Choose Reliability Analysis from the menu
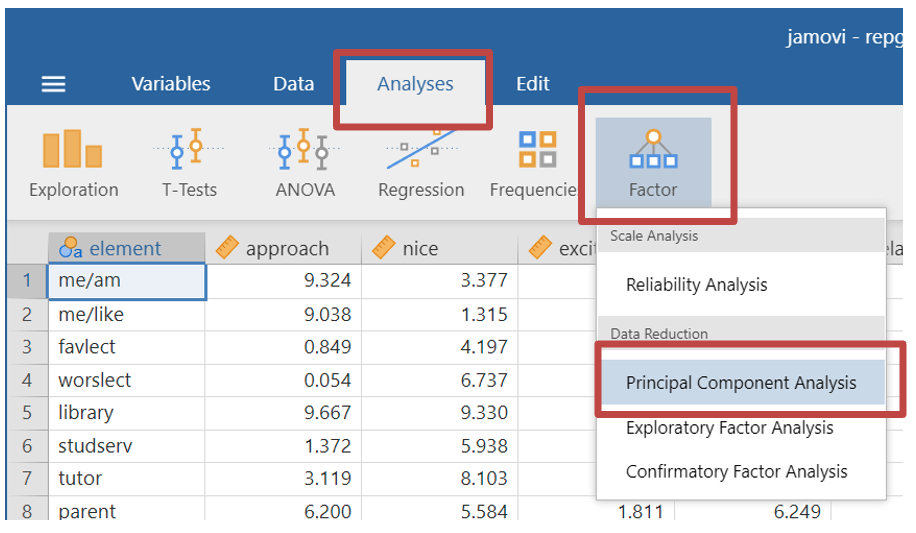This screenshot has width=916, height=533. [696, 285]
